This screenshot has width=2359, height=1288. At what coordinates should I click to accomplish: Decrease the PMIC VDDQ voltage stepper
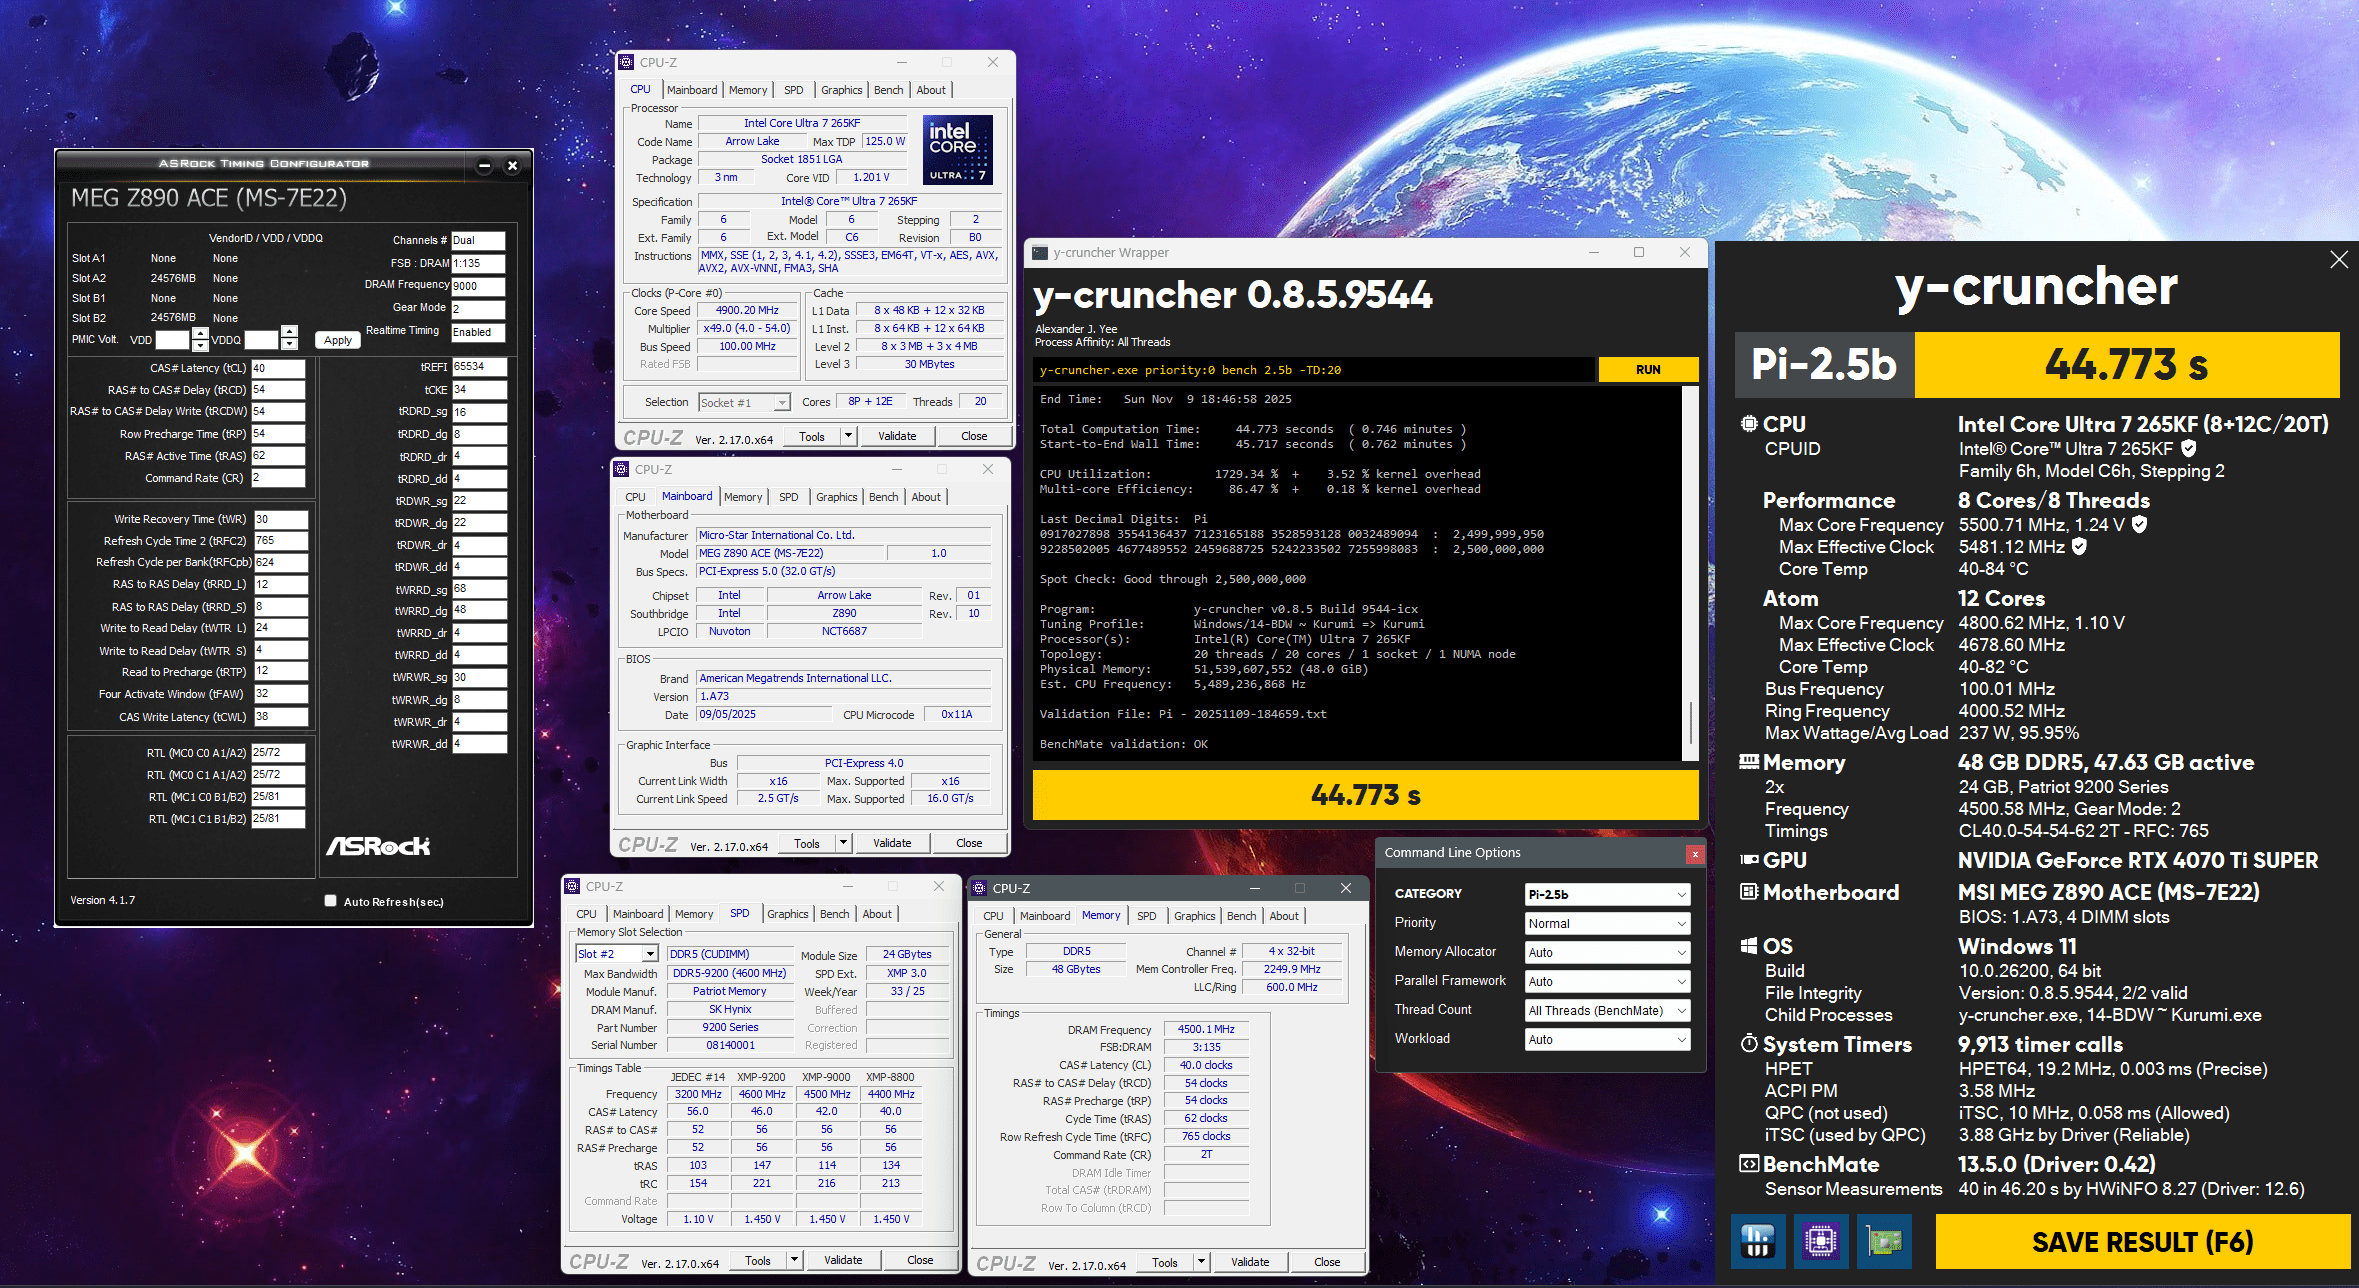[290, 345]
